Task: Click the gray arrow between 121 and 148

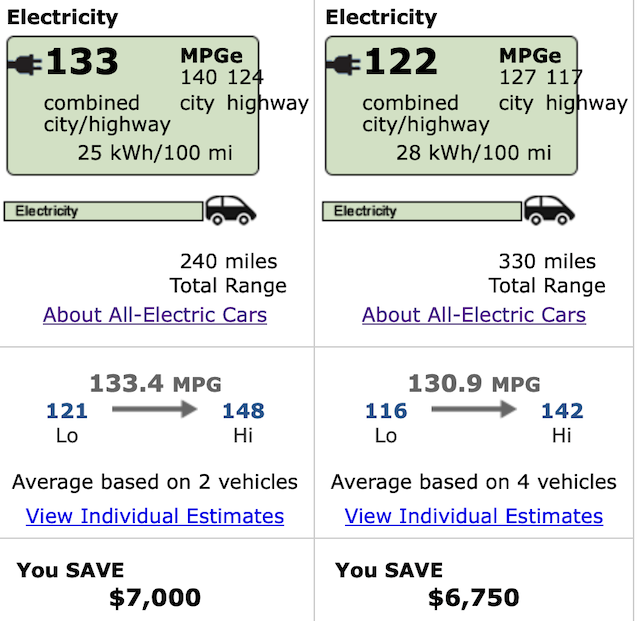Action: pyautogui.click(x=155, y=409)
